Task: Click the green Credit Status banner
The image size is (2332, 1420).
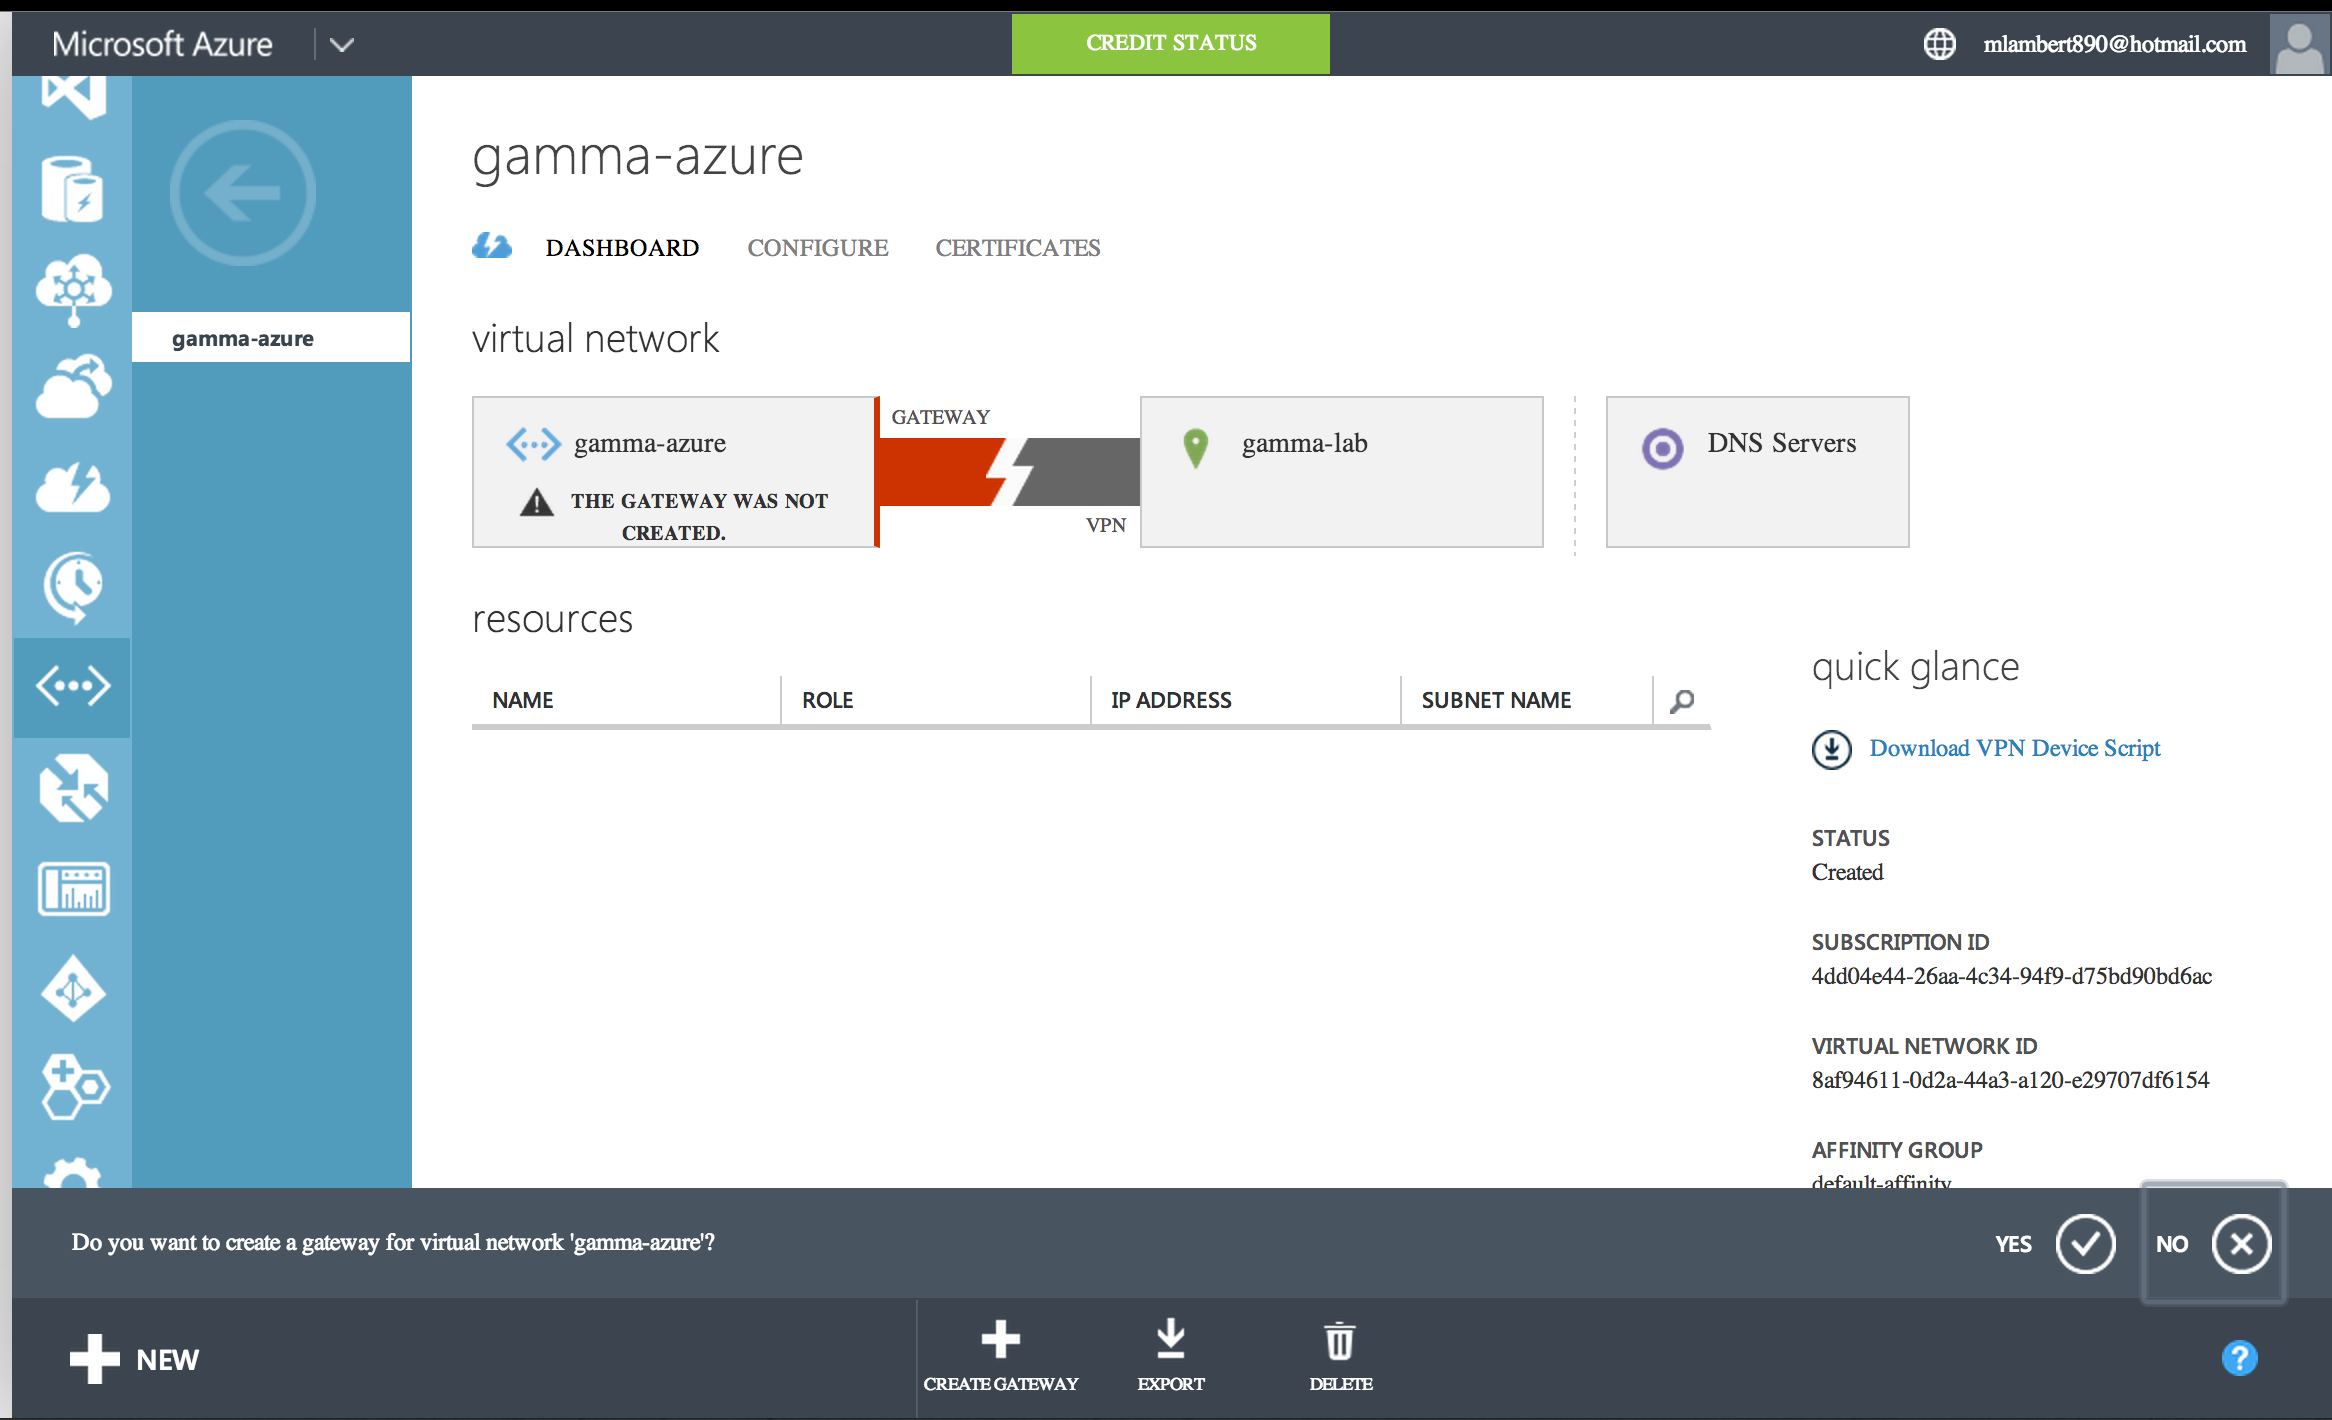Action: pyautogui.click(x=1170, y=43)
